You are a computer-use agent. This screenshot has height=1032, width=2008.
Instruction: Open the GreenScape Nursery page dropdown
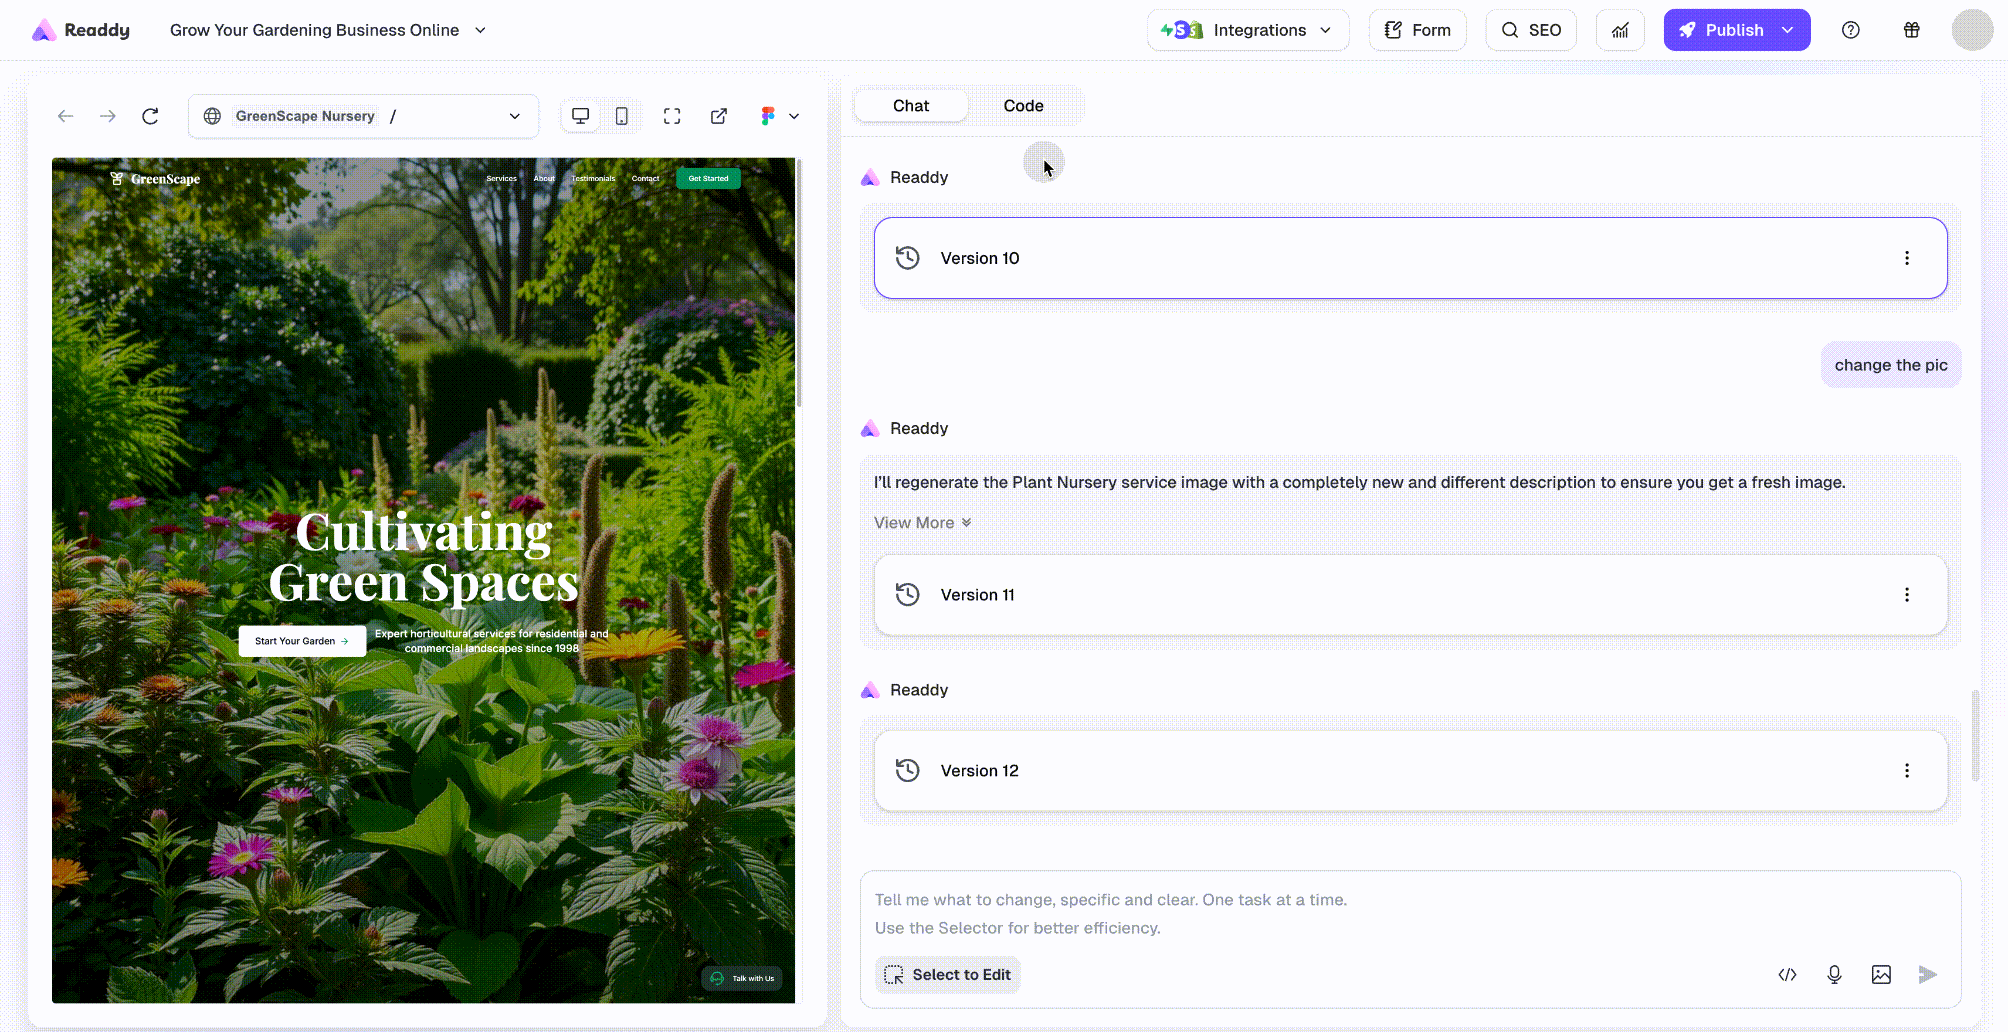pos(514,116)
